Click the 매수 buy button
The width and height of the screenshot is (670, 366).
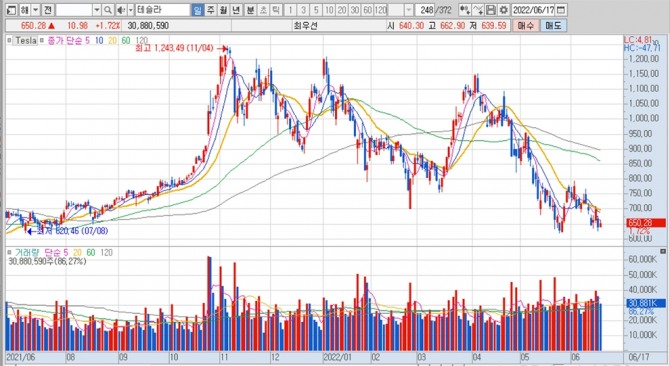pos(526,26)
